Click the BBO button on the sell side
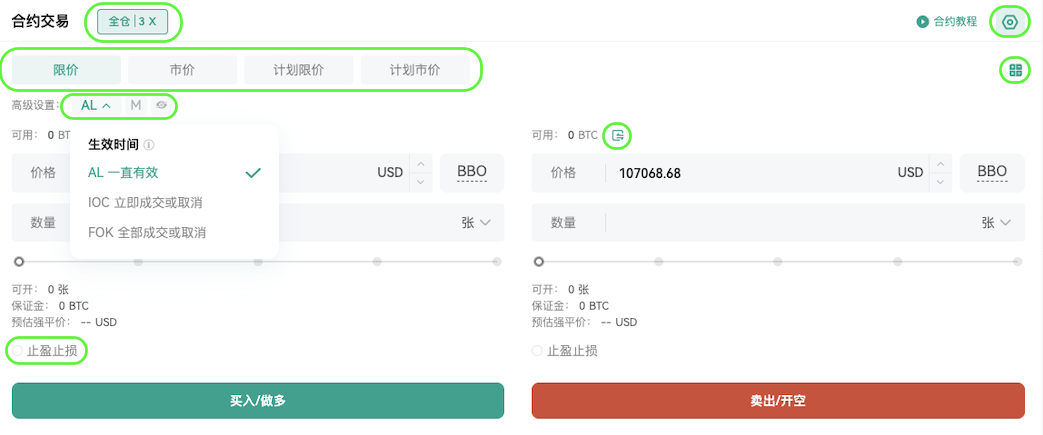The width and height of the screenshot is (1043, 435). click(x=992, y=173)
